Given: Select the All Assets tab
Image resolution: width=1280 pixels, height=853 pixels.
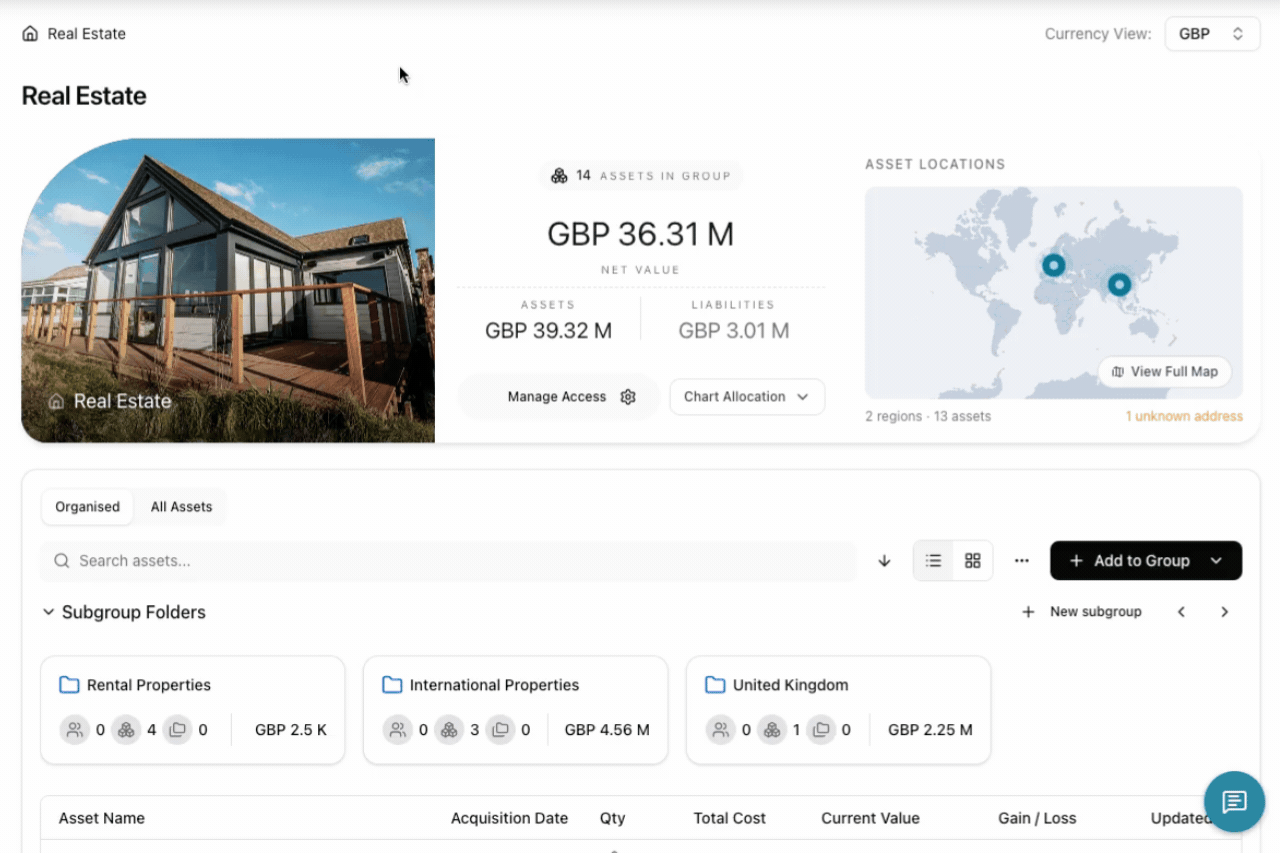Looking at the screenshot, I should [182, 507].
